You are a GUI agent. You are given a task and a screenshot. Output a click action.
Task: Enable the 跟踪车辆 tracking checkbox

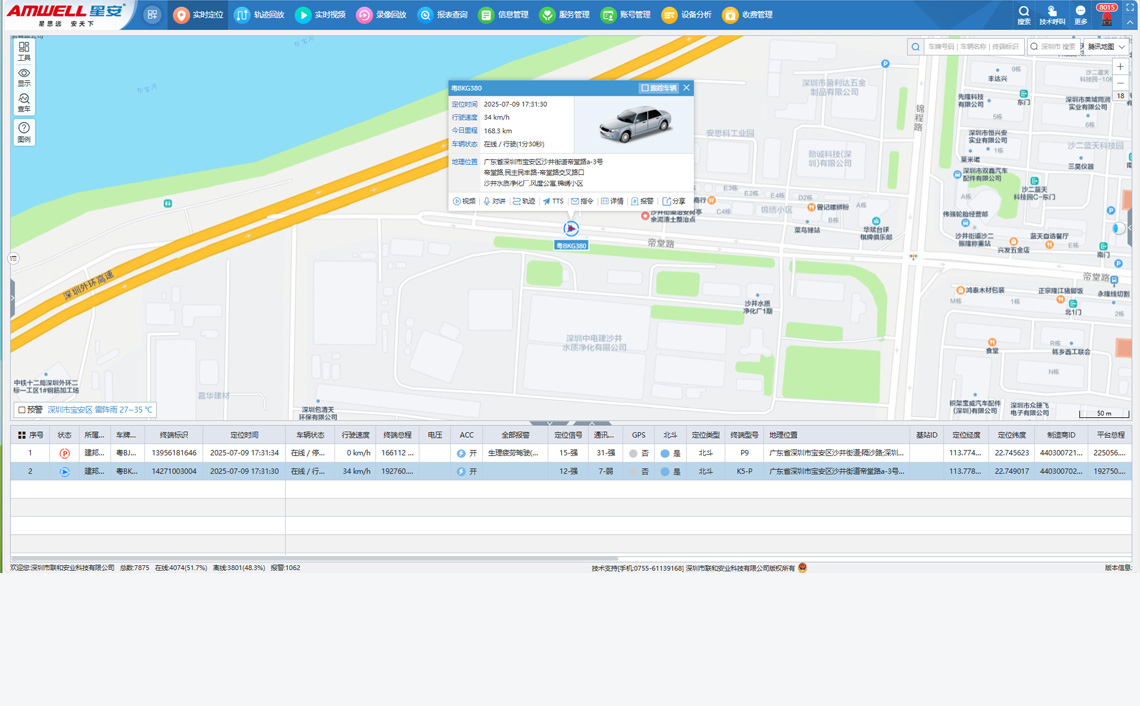tap(645, 88)
